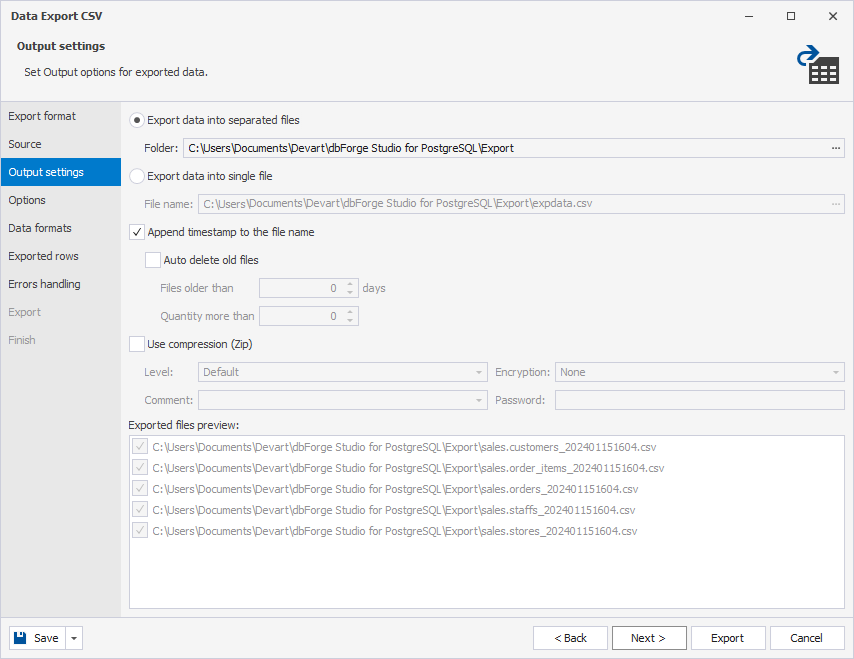This screenshot has height=659, width=854.
Task: Click the Next > button
Action: tap(649, 638)
